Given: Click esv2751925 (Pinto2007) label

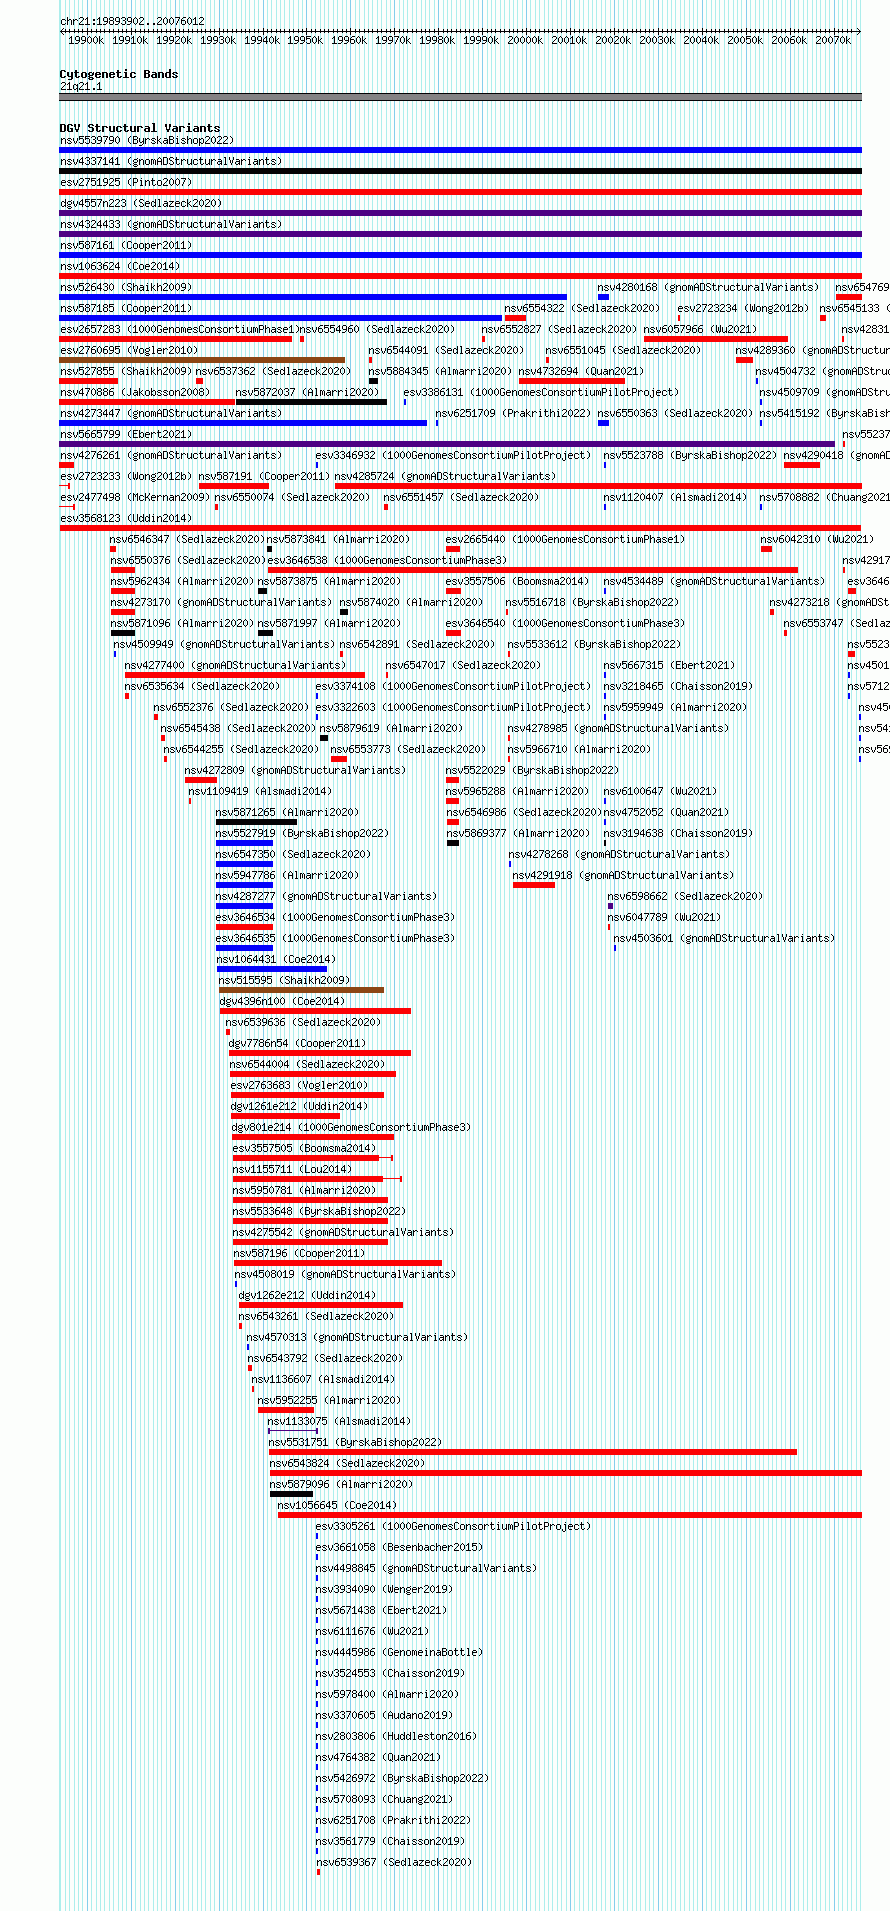Looking at the screenshot, I should pos(125,182).
